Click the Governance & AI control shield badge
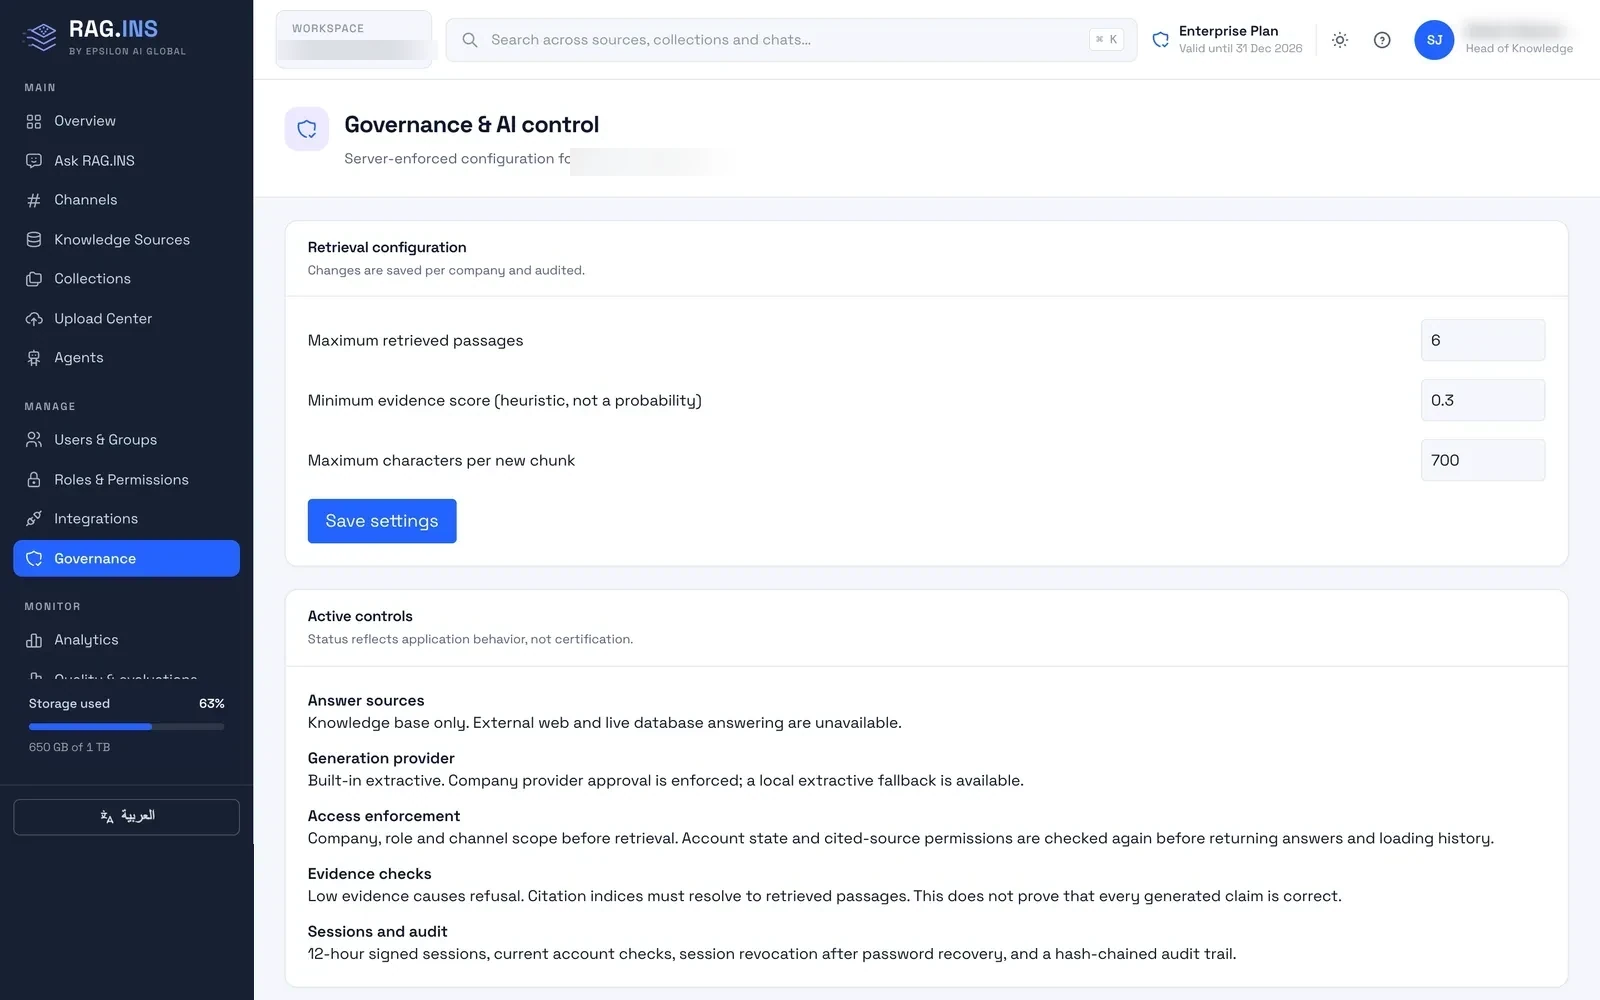The image size is (1600, 1000). (307, 129)
